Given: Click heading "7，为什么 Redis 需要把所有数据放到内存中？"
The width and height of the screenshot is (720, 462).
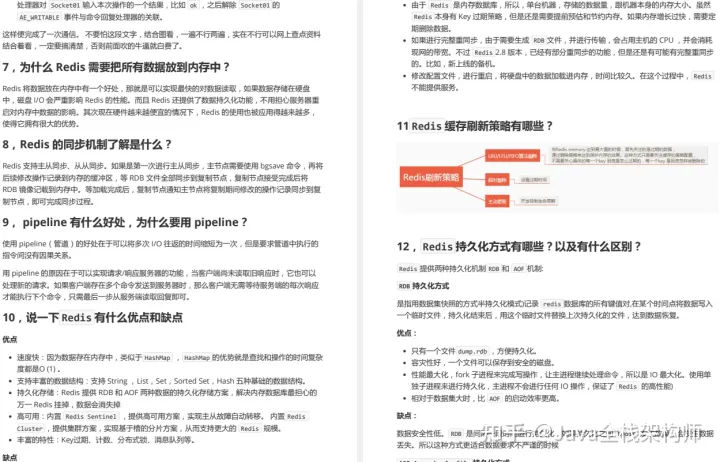Looking at the screenshot, I should tap(116, 67).
